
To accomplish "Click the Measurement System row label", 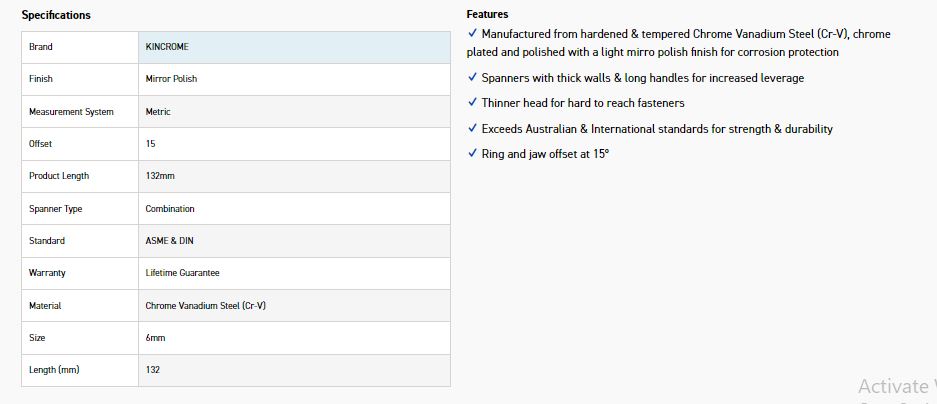I will coord(71,112).
